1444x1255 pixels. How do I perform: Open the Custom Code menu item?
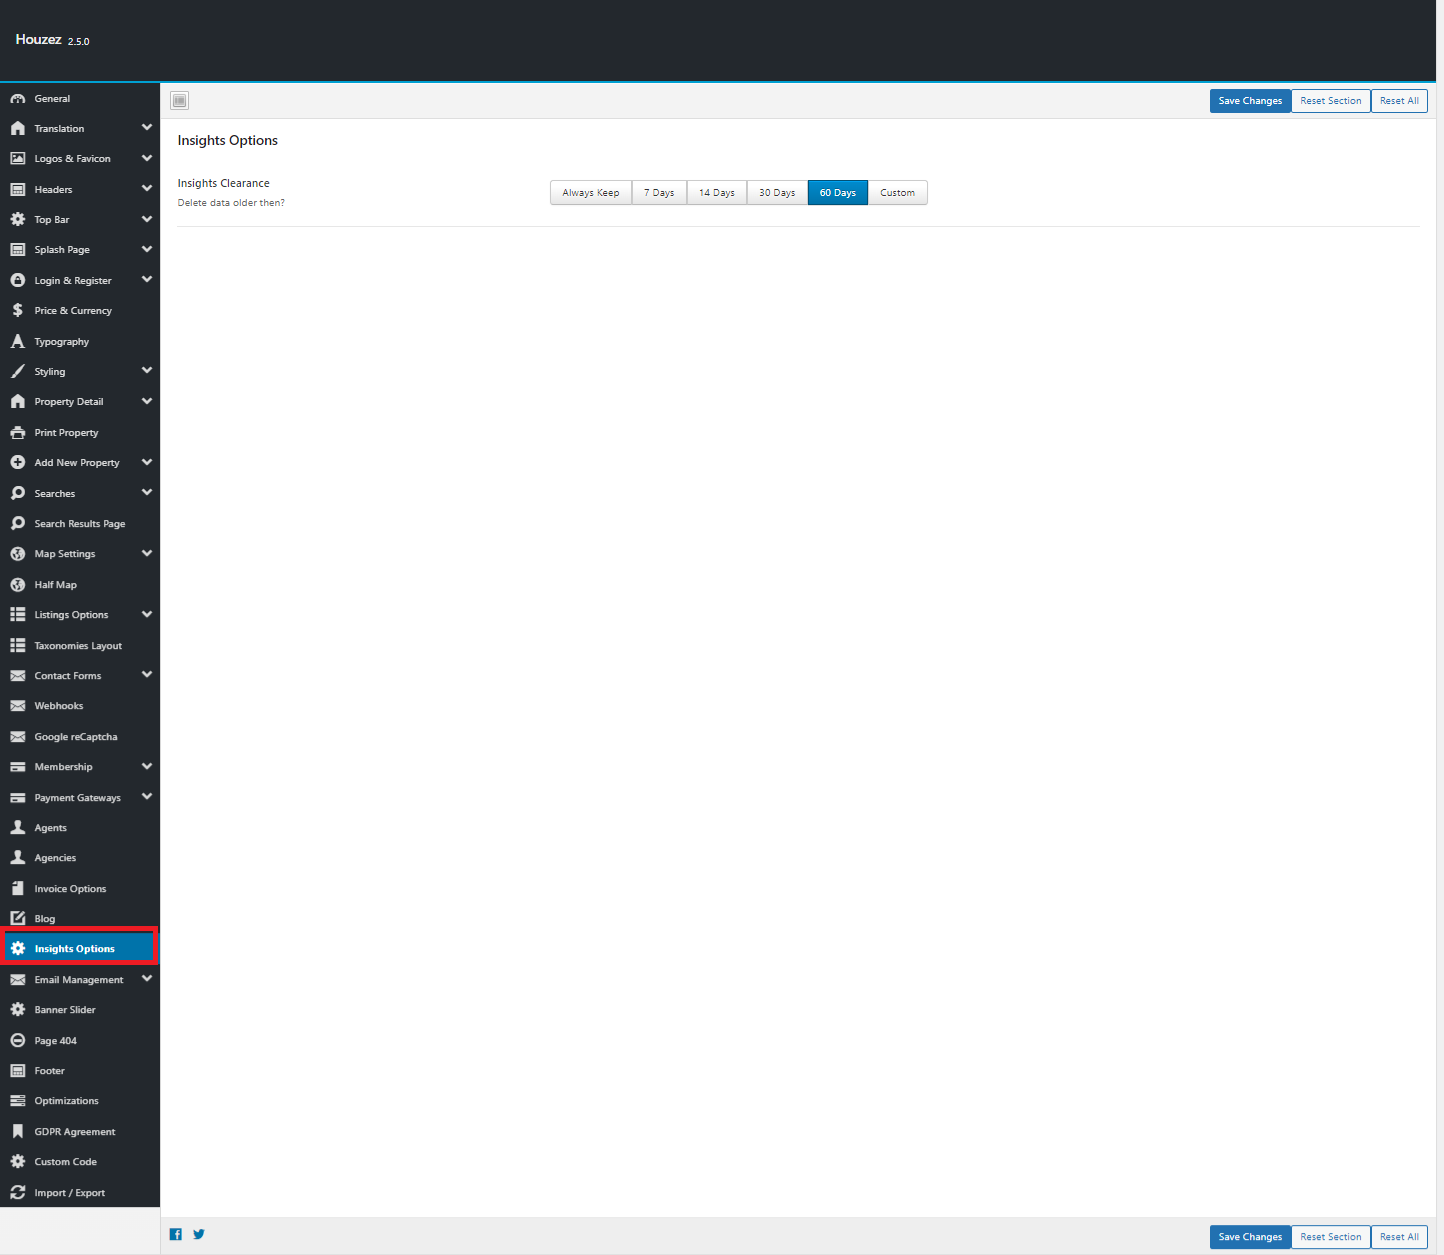(80, 1162)
